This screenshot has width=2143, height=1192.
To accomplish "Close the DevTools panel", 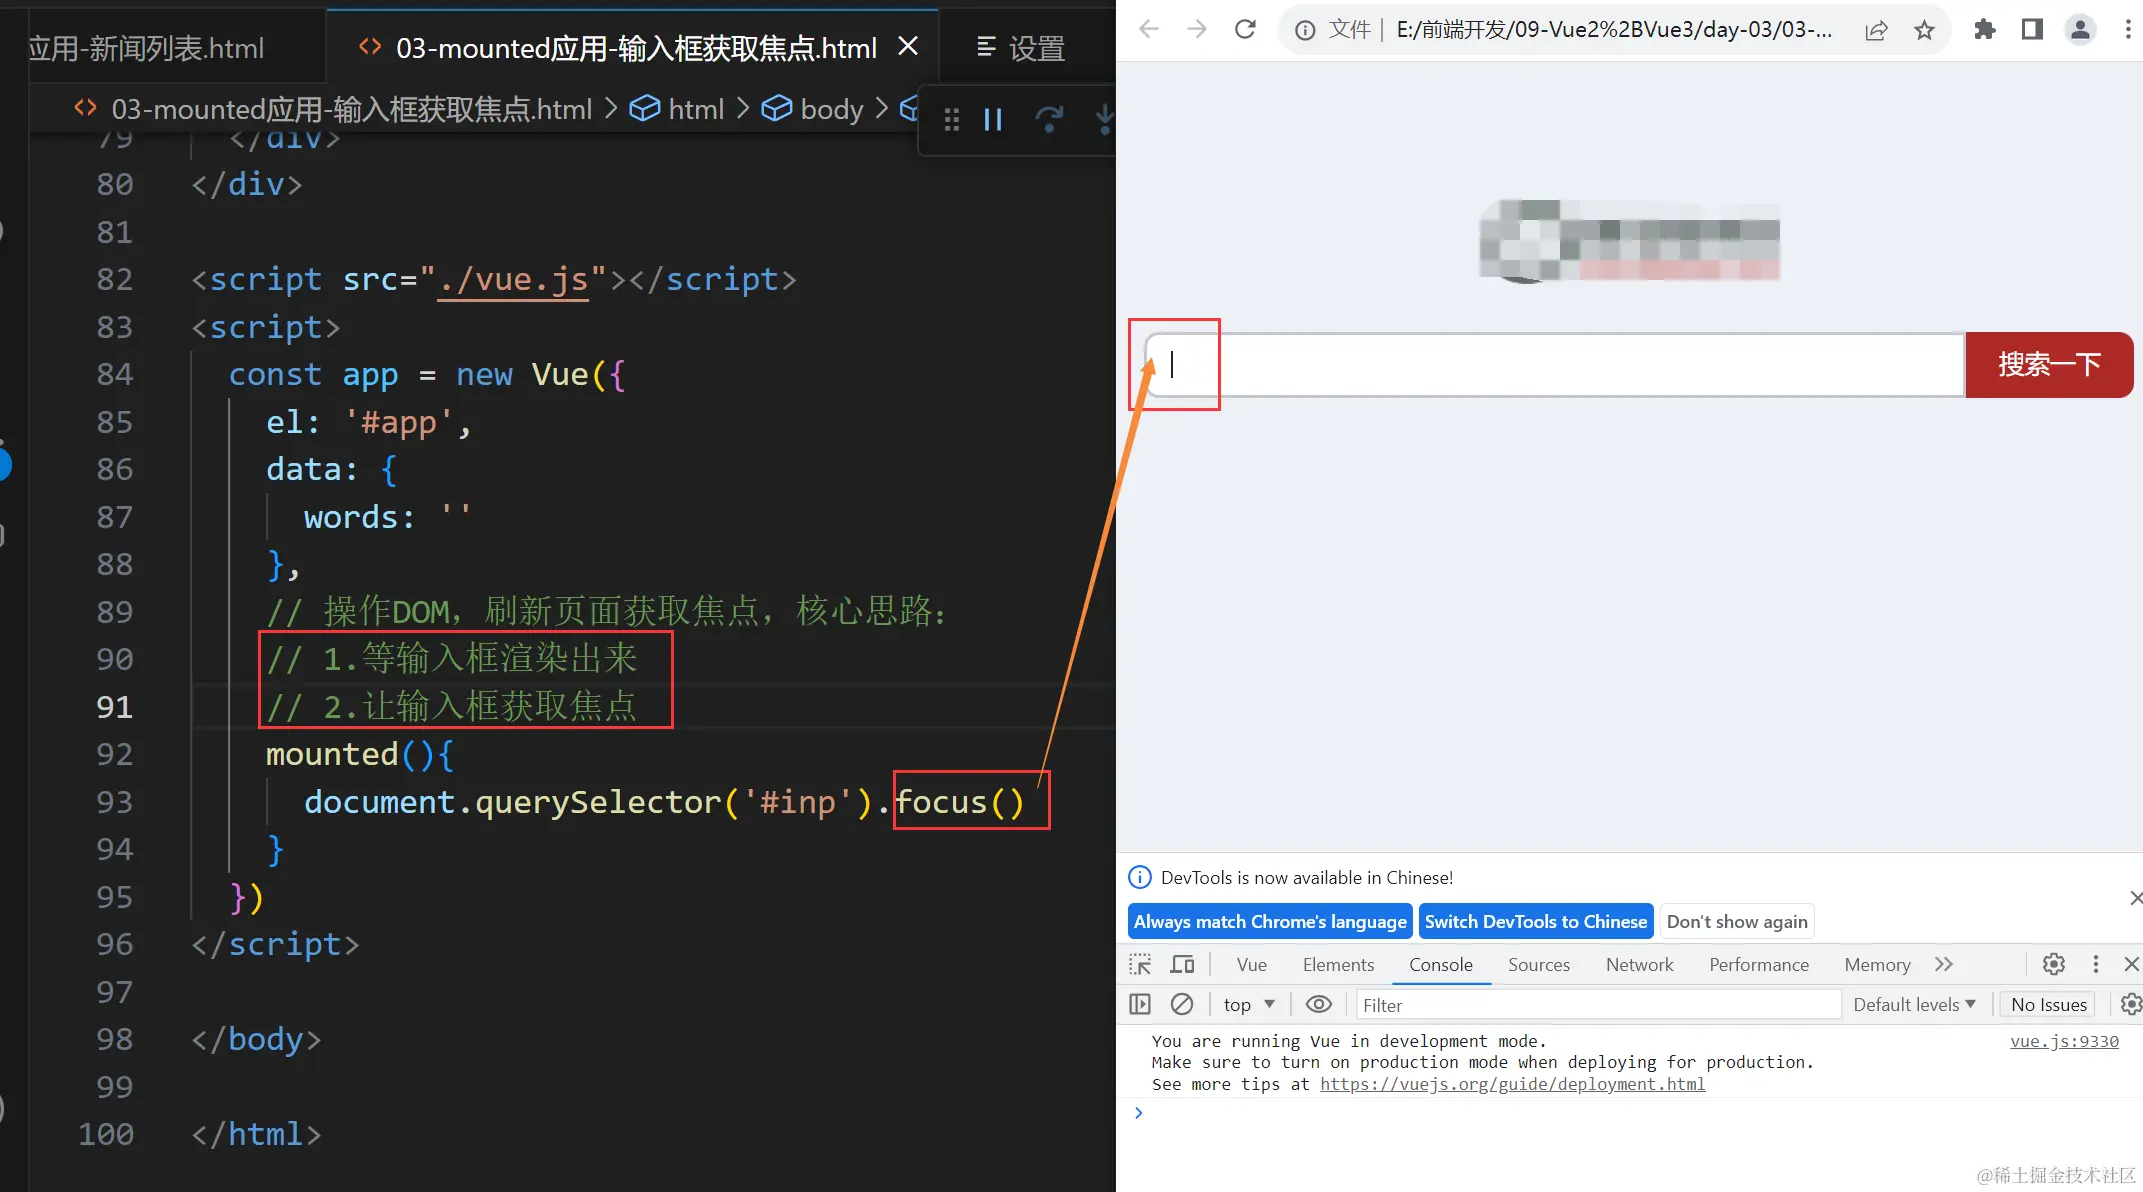I will (x=2131, y=965).
